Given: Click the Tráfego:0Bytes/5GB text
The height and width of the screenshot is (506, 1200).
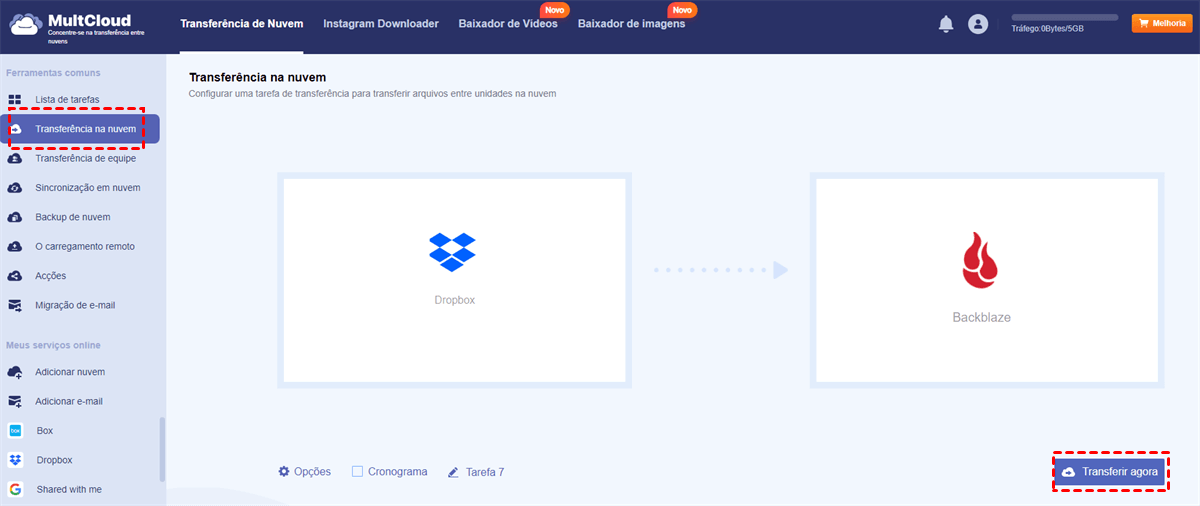Looking at the screenshot, I should (x=1047, y=29).
